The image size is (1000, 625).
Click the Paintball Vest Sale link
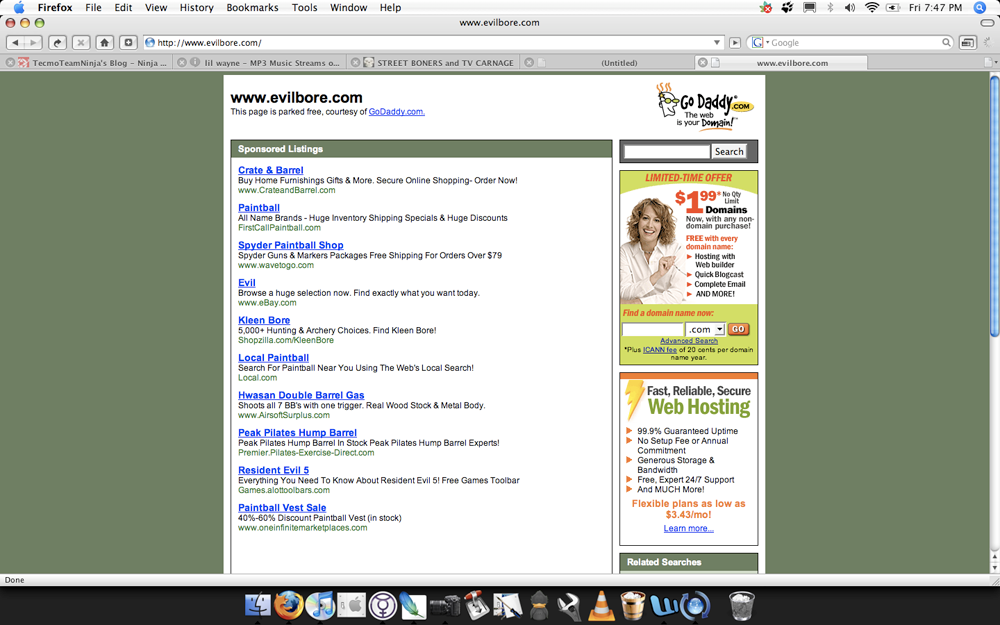click(x=282, y=508)
